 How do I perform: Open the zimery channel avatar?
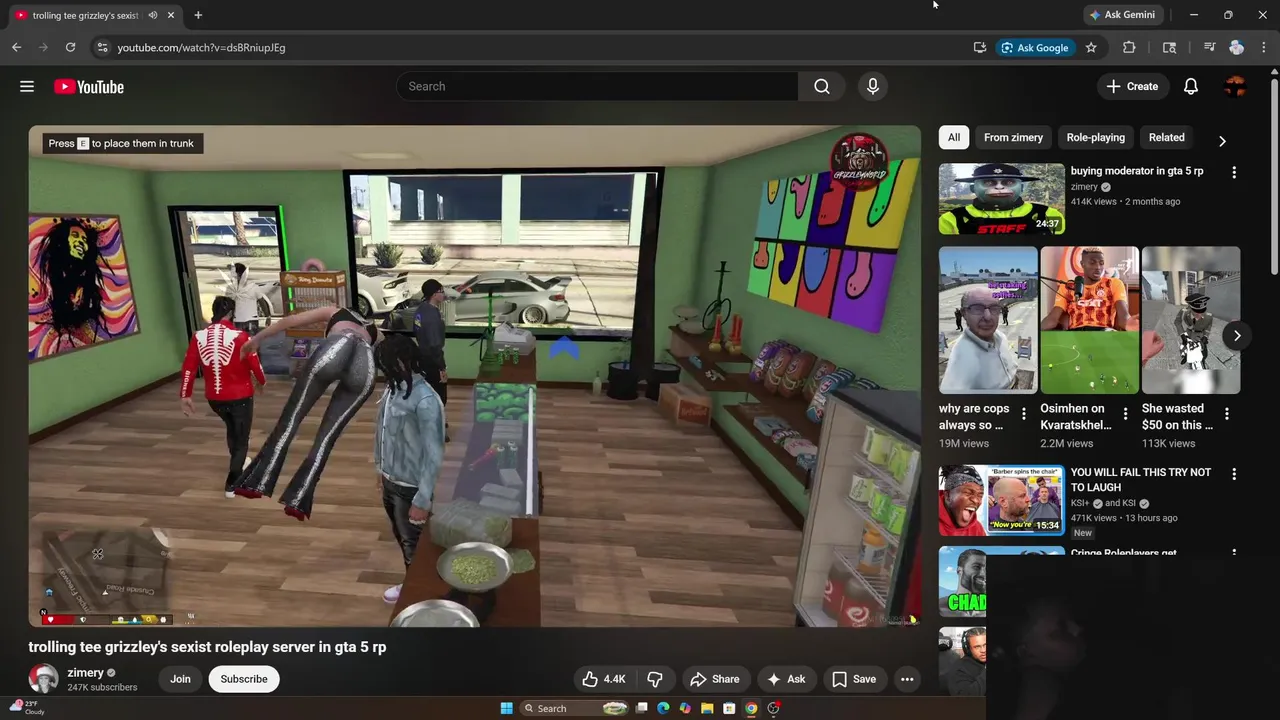pos(43,679)
